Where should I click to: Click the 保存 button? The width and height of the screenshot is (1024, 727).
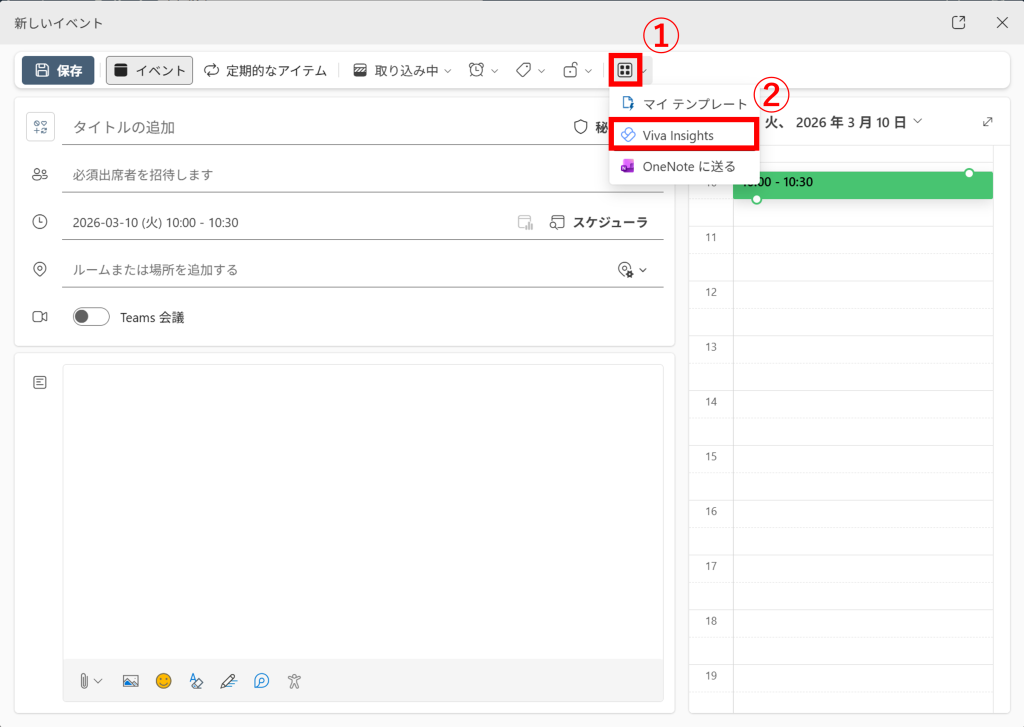[58, 70]
